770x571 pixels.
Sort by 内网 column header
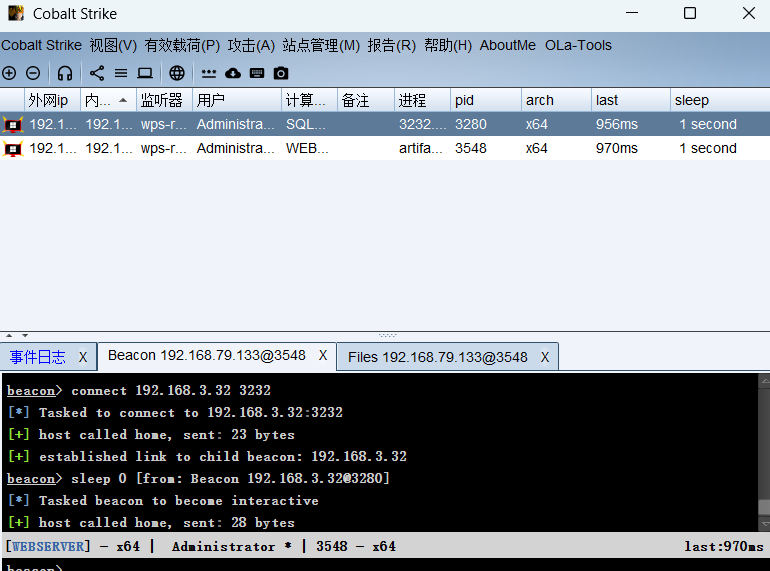click(x=109, y=100)
